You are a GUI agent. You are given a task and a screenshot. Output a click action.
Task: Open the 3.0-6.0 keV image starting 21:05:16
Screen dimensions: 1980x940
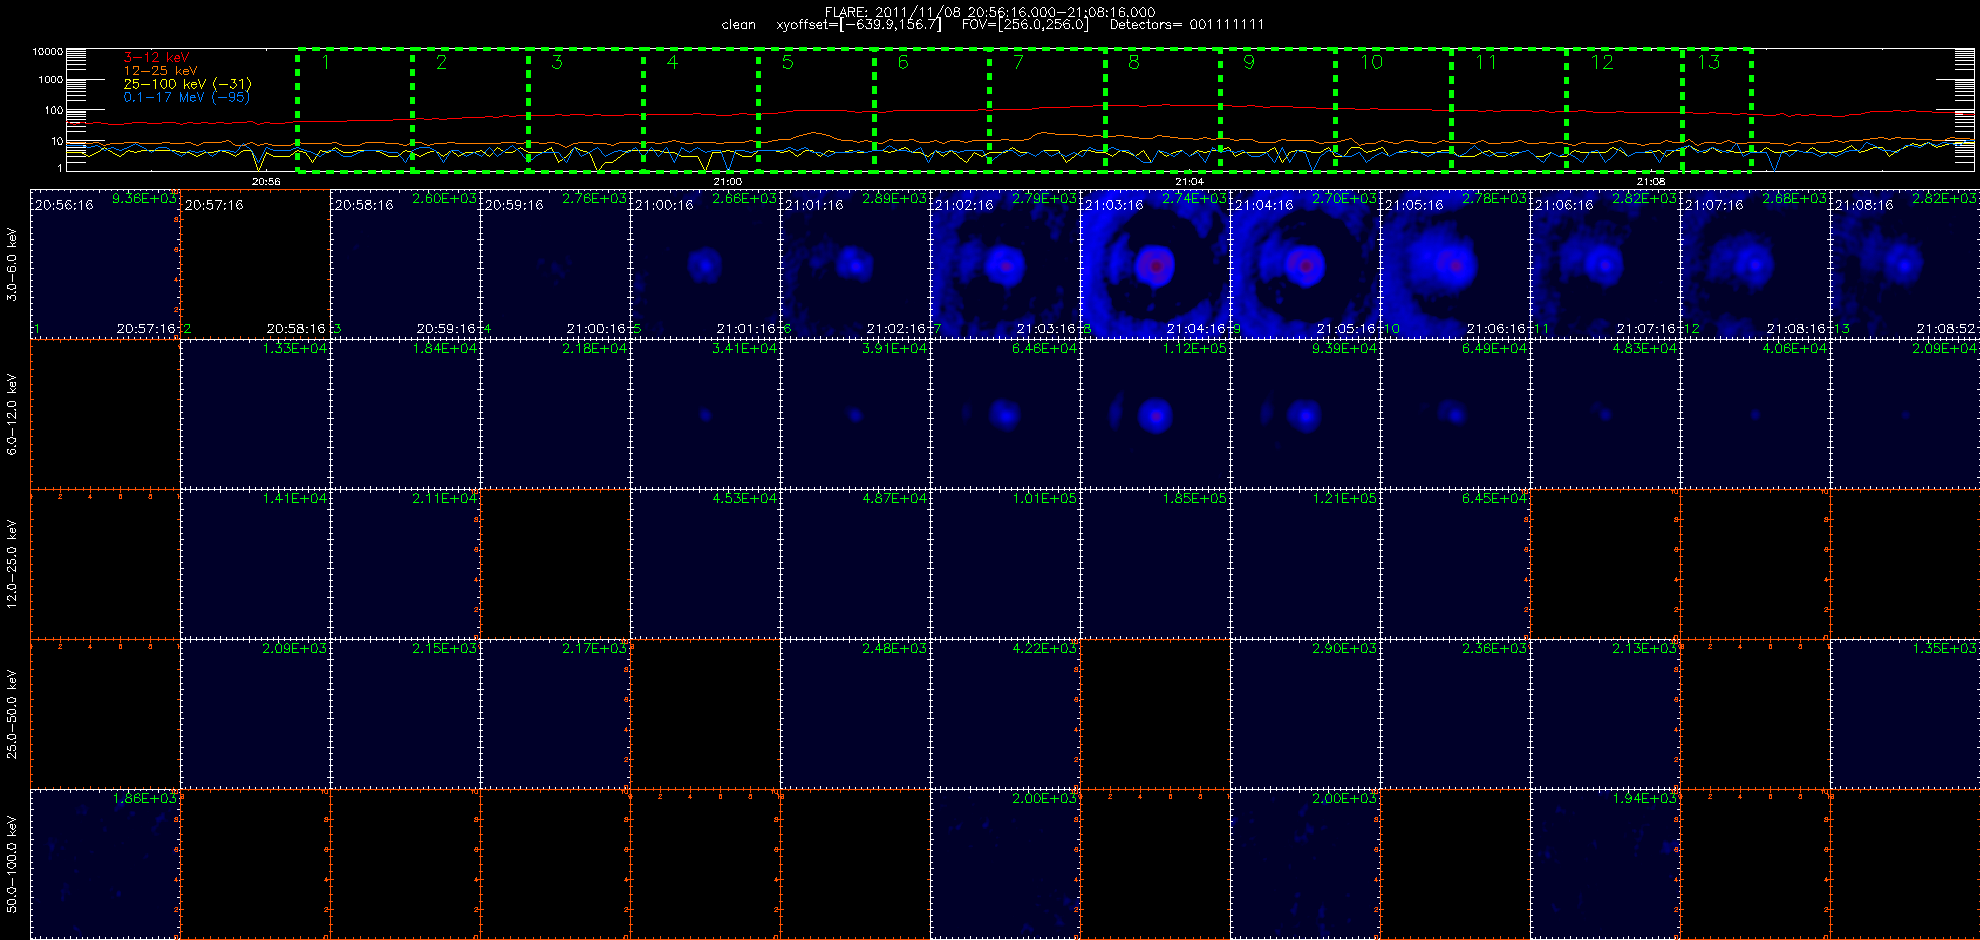1455,264
